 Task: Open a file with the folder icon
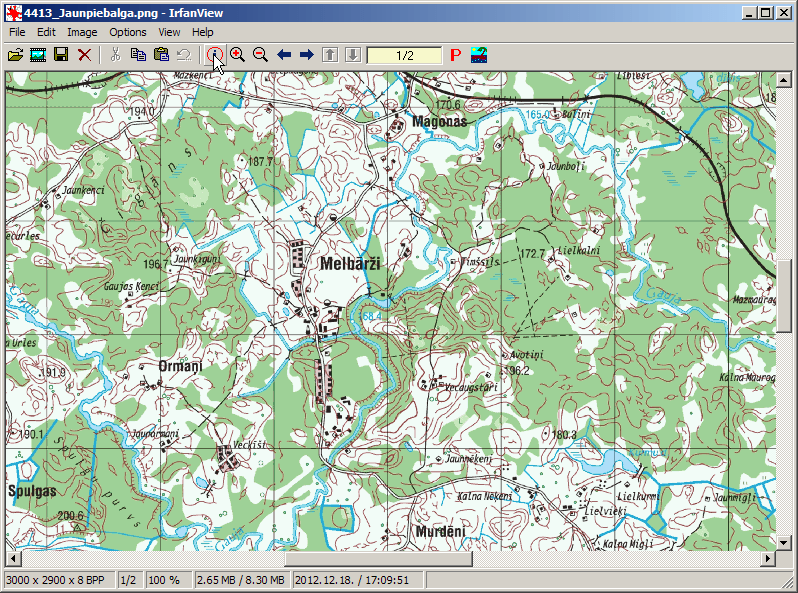15,54
